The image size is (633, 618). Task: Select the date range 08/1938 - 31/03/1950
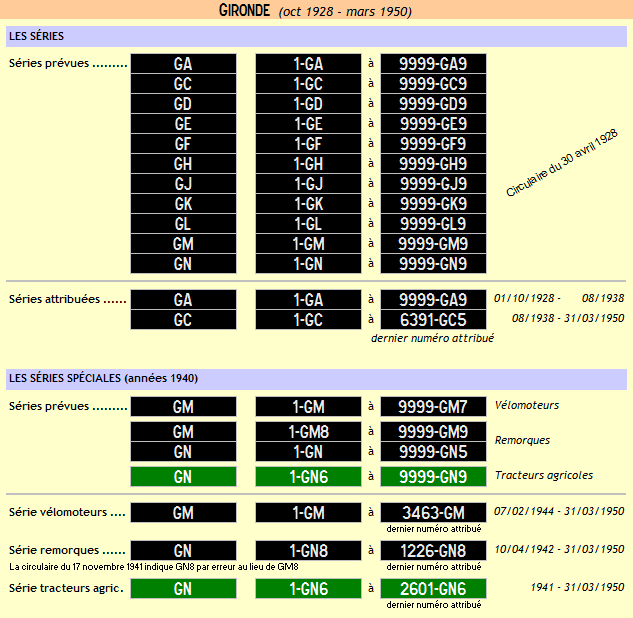(568, 318)
